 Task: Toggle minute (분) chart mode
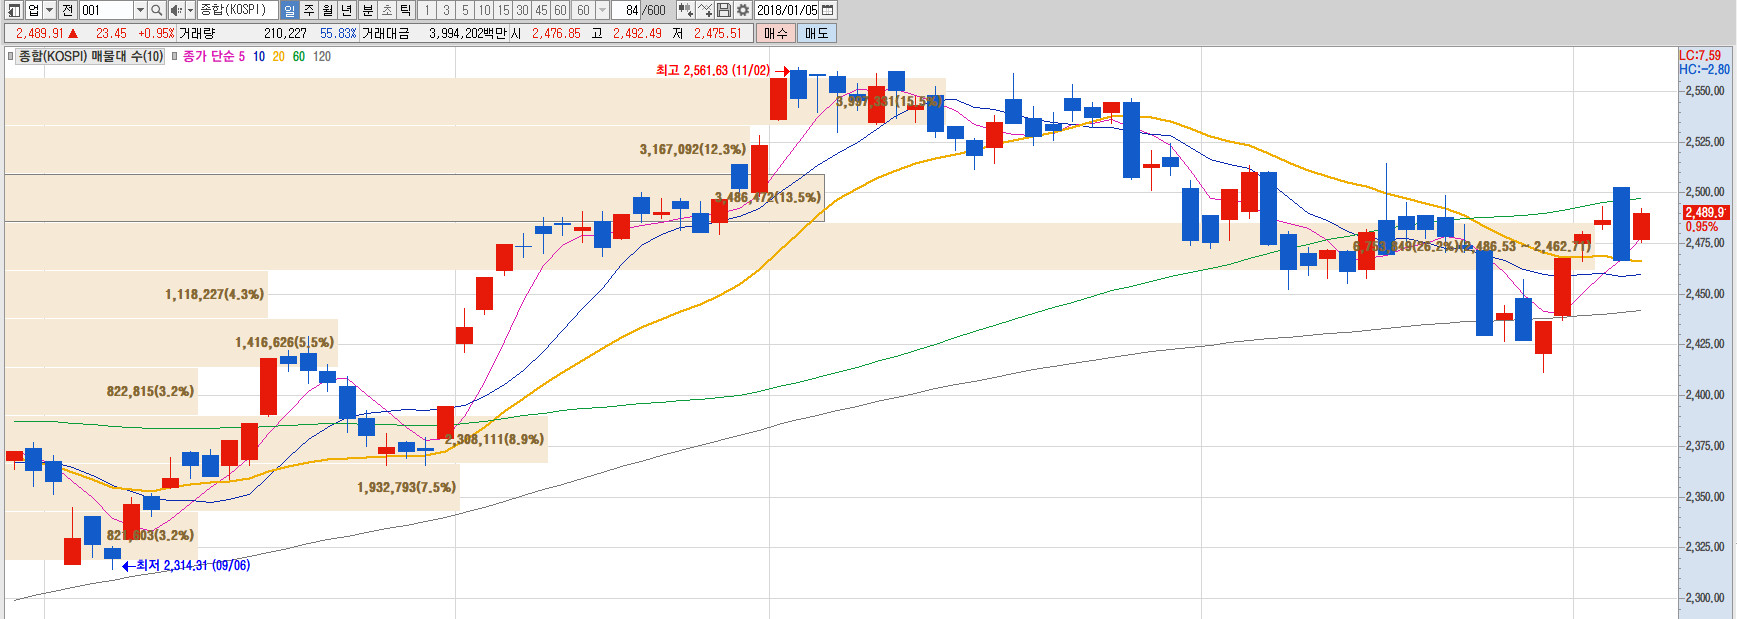[x=367, y=10]
